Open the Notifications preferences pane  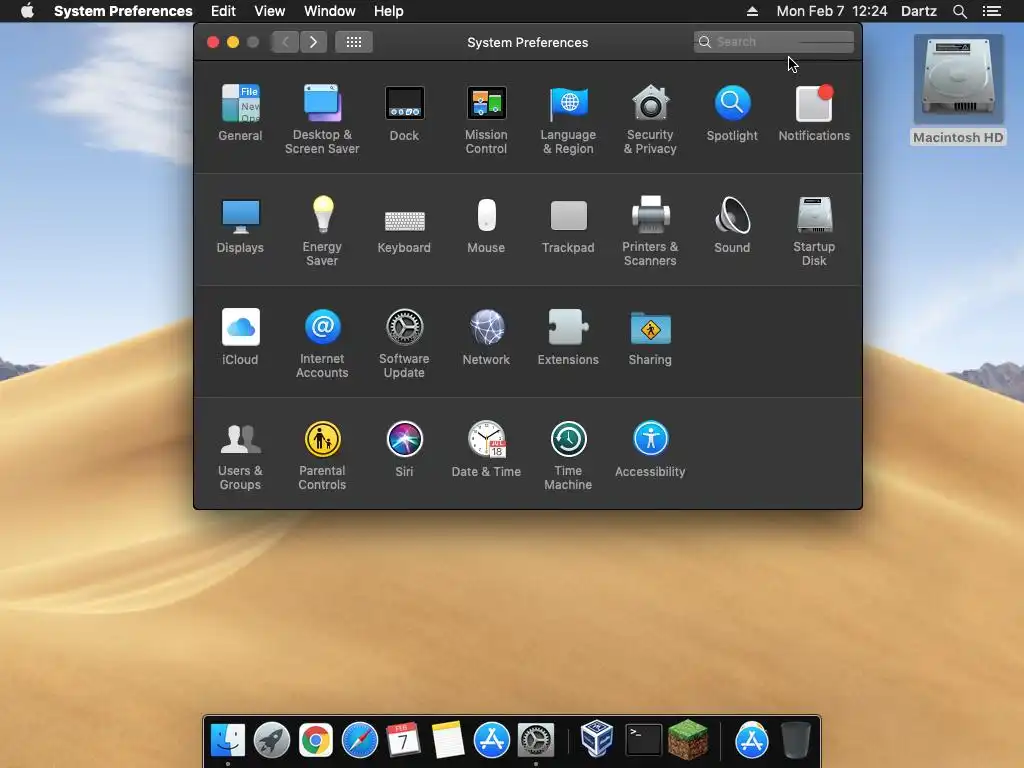pyautogui.click(x=814, y=112)
